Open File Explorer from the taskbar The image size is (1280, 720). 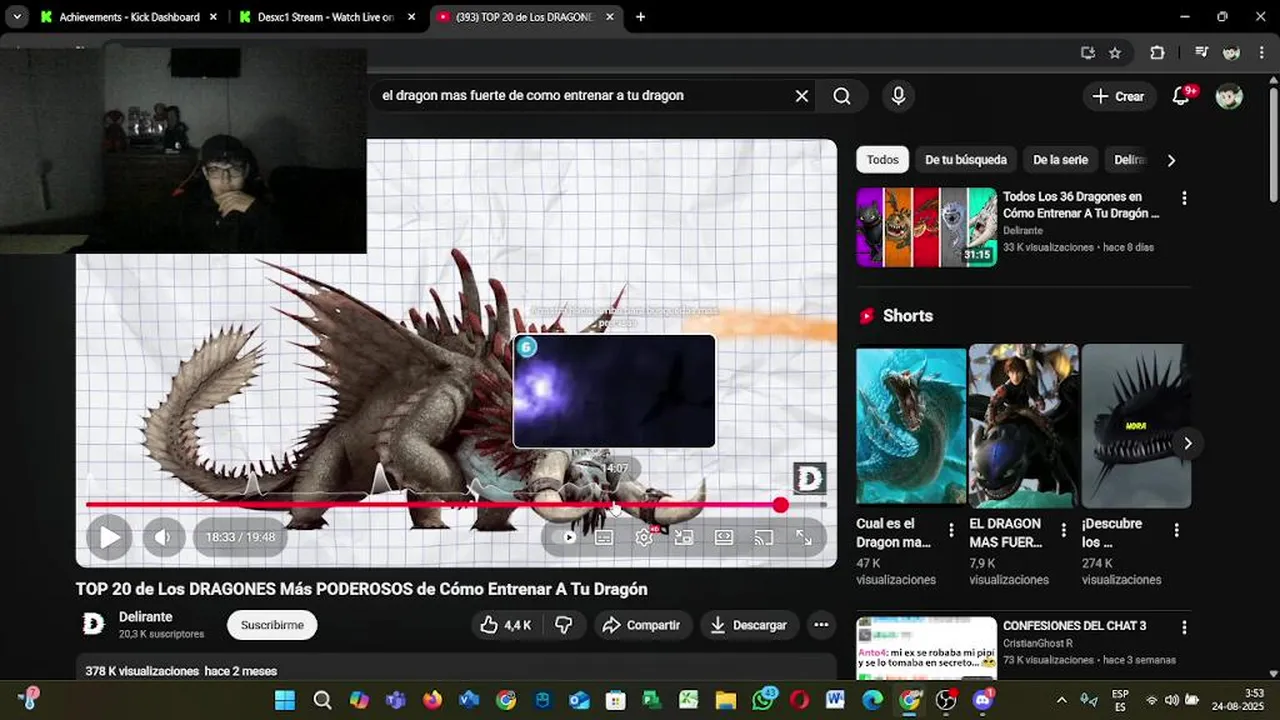coord(725,700)
